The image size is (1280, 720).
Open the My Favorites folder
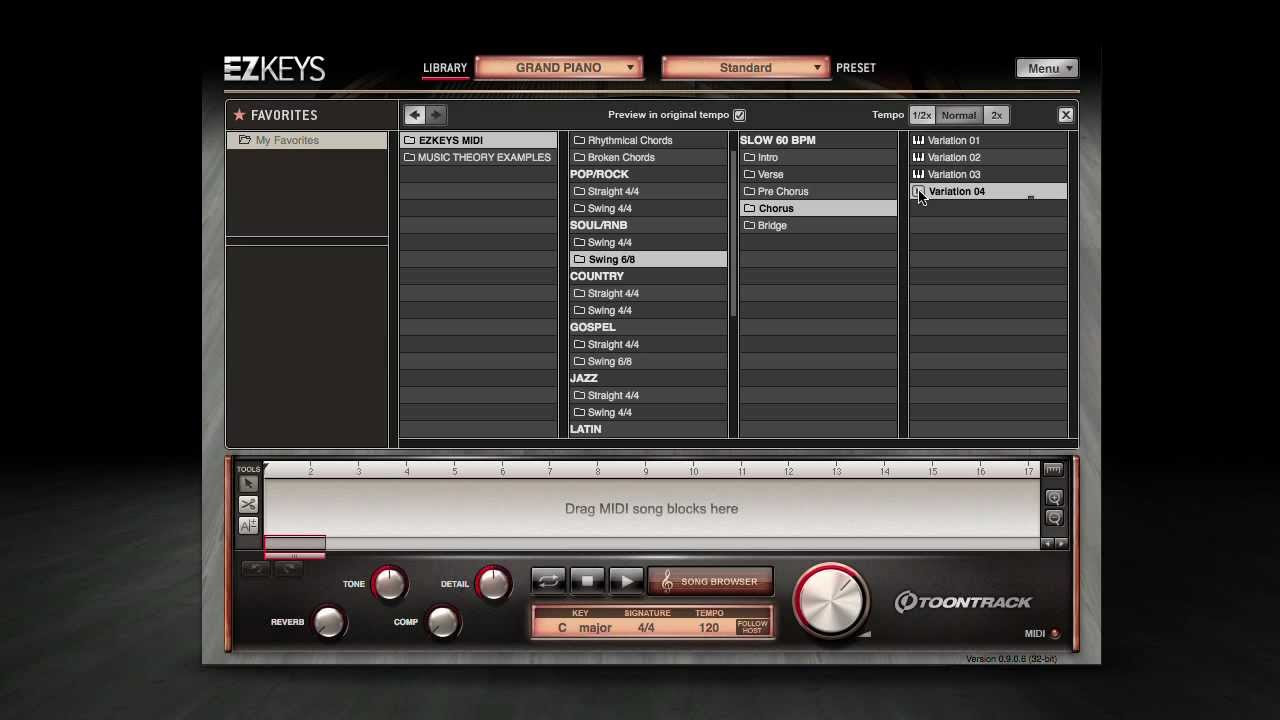[x=307, y=140]
